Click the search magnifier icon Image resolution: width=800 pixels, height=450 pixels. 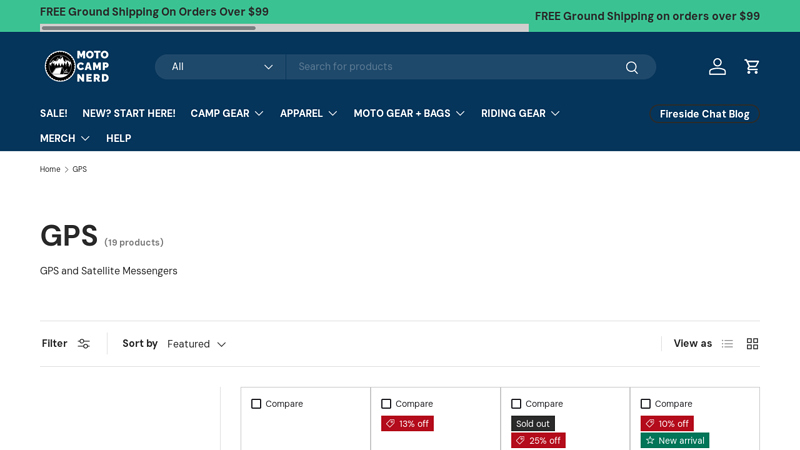click(x=631, y=67)
